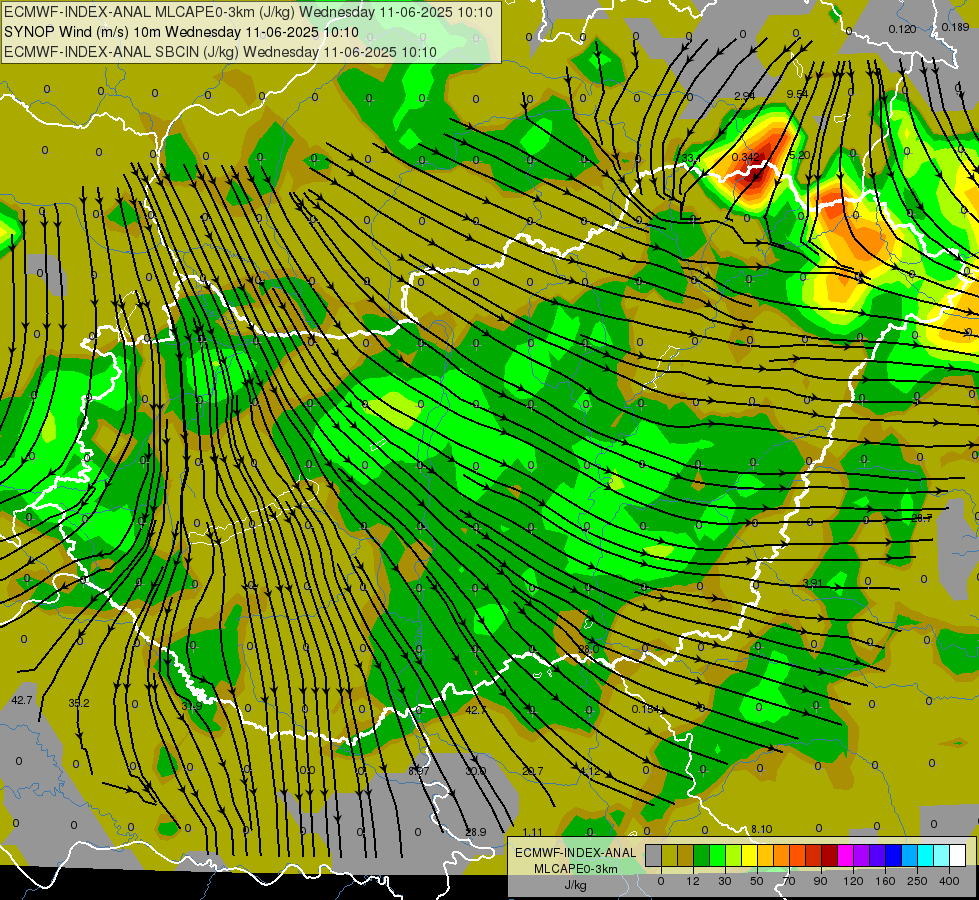Click the 35.2 value on the map
Screen dimensions: 979x900
(79, 703)
